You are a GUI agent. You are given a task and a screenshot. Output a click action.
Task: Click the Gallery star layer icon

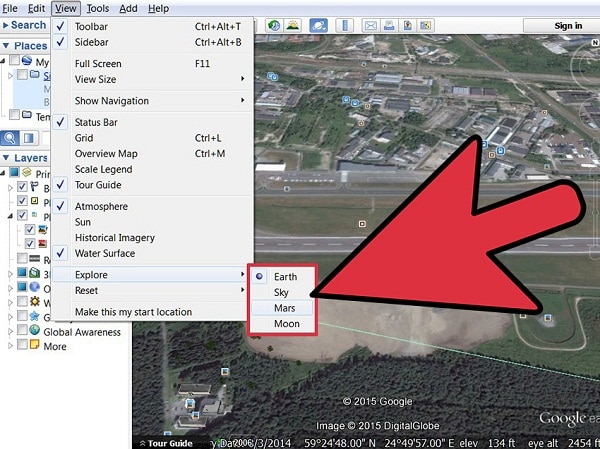click(x=35, y=316)
